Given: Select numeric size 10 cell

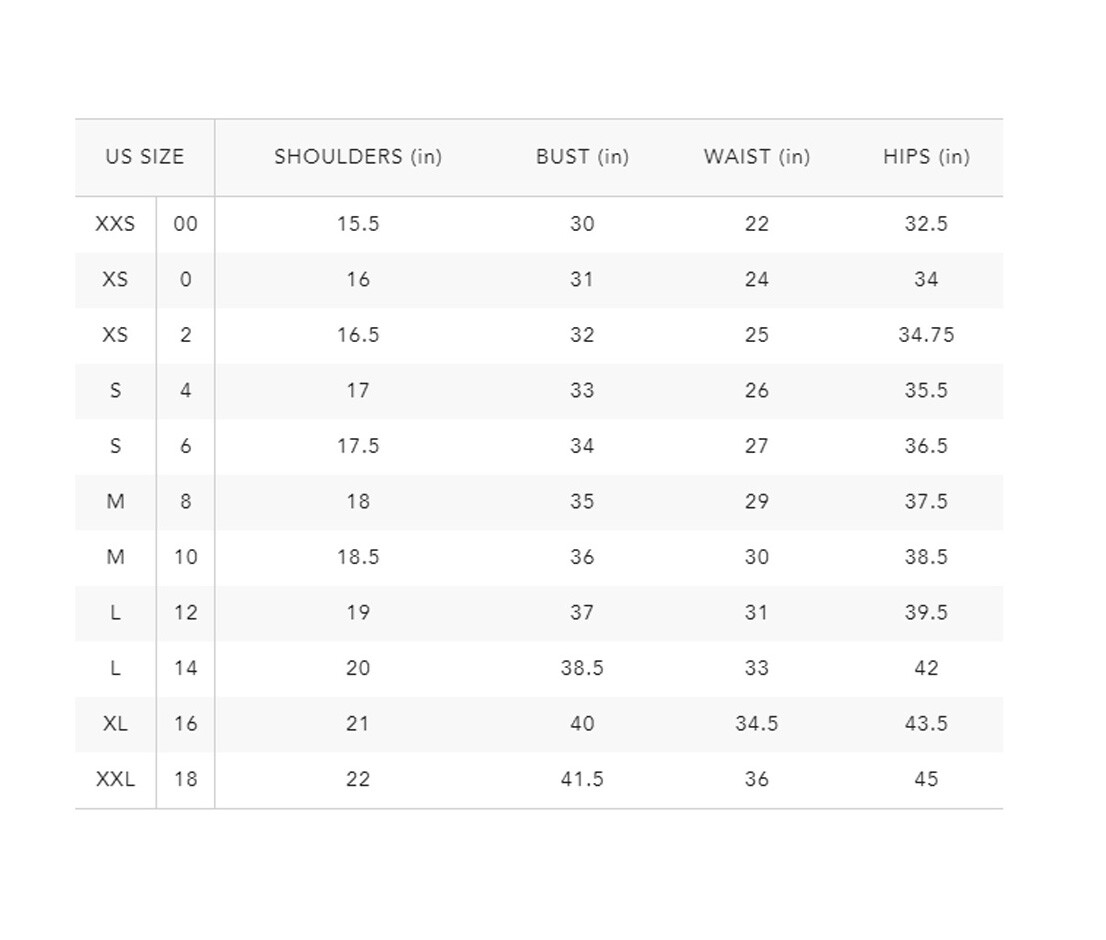Looking at the screenshot, I should 186,557.
